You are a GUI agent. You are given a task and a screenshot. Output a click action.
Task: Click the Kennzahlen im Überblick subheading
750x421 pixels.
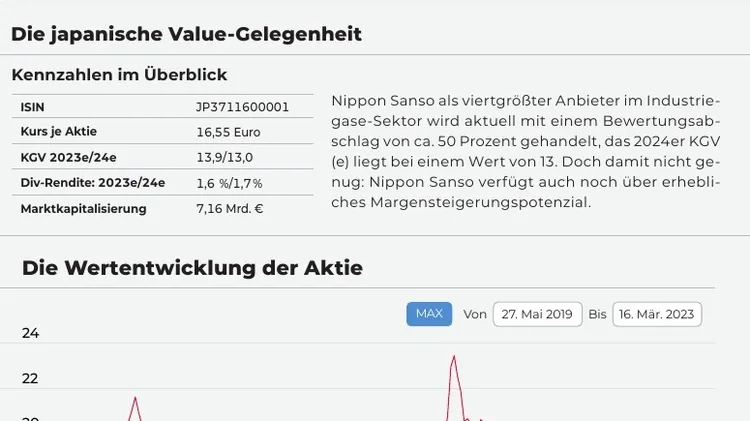coord(119,75)
